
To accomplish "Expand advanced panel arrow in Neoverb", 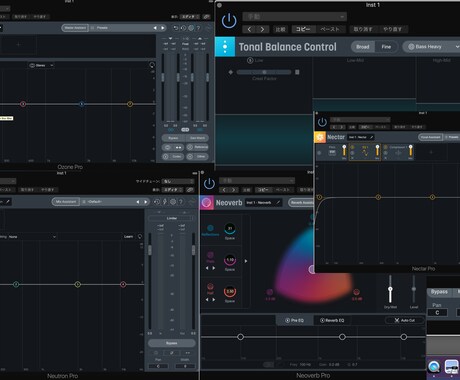I will (x=246, y=261).
